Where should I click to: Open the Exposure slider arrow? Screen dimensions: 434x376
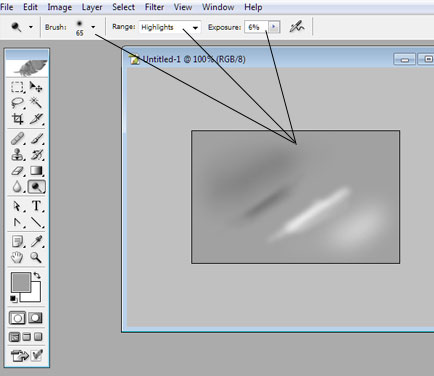274,27
